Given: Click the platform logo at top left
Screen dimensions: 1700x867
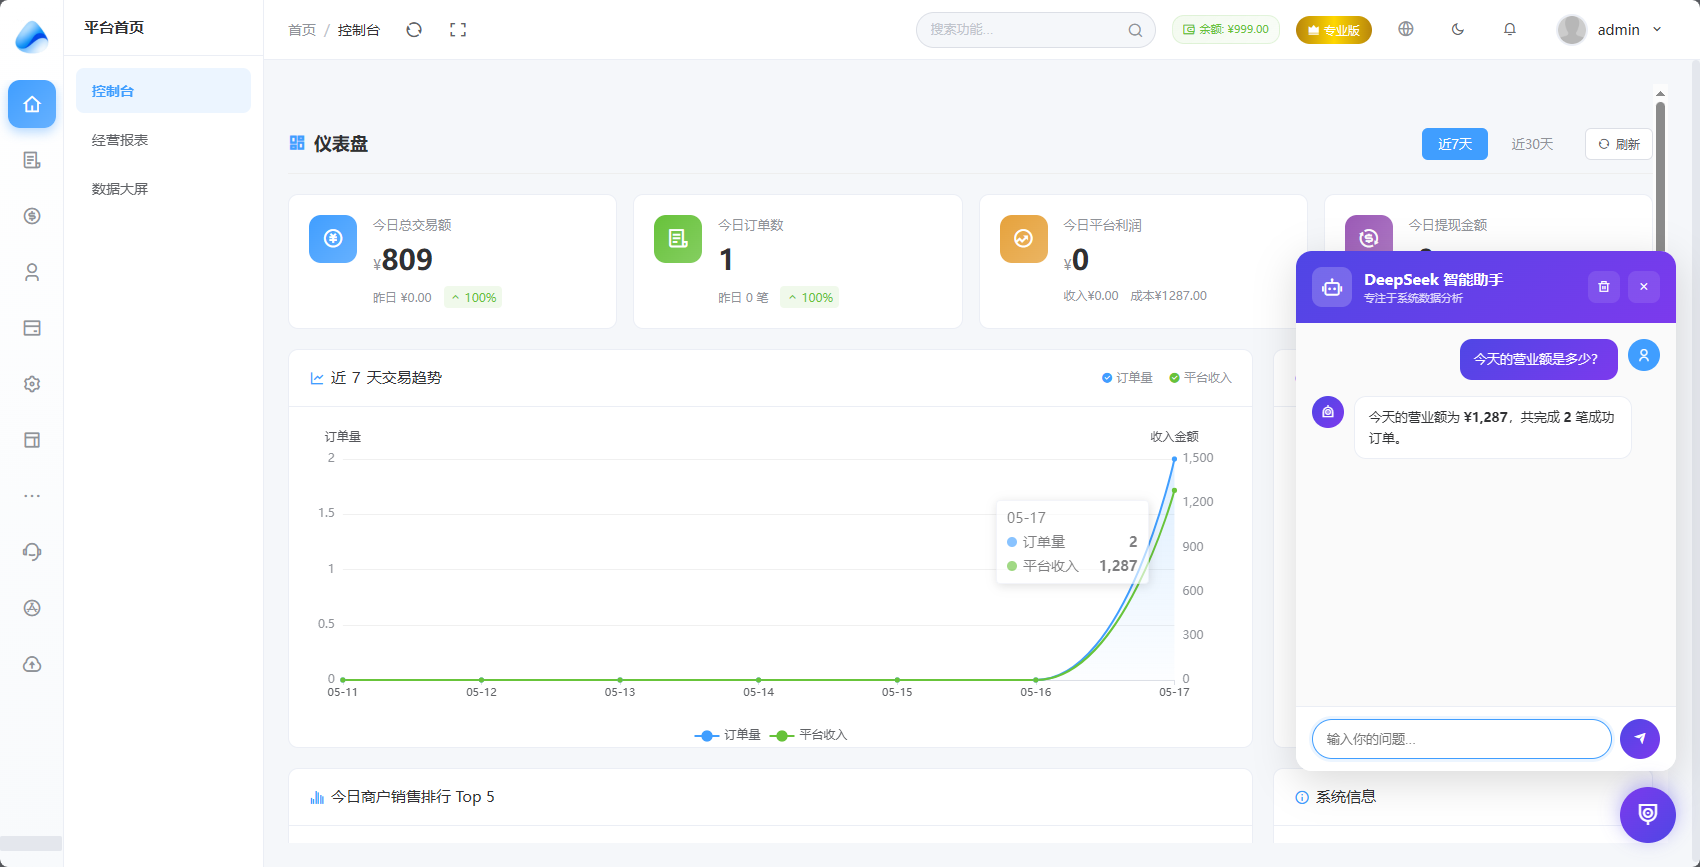Looking at the screenshot, I should pyautogui.click(x=32, y=36).
